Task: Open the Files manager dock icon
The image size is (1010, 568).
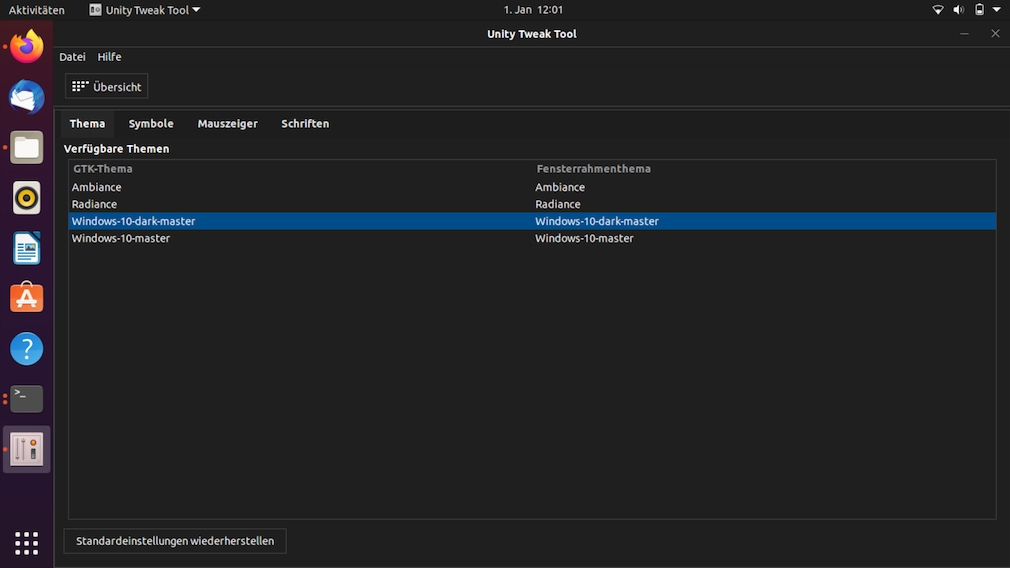Action: point(27,148)
